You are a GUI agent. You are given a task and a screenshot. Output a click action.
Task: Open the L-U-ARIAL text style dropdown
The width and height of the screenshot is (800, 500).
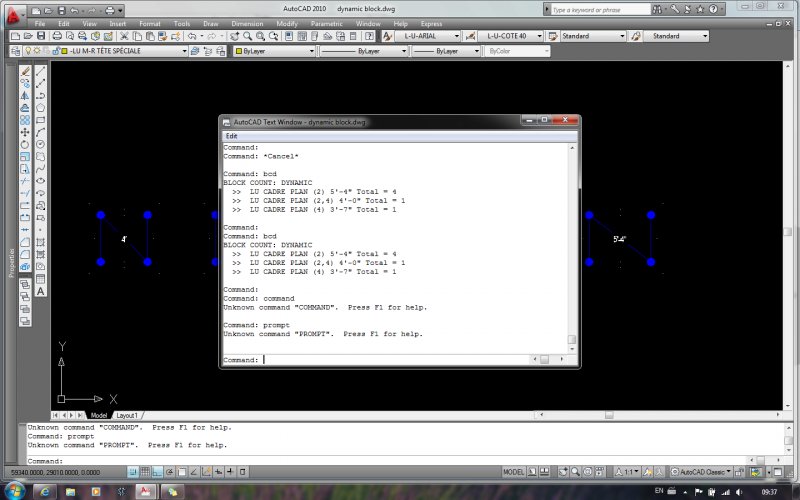[x=428, y=36]
